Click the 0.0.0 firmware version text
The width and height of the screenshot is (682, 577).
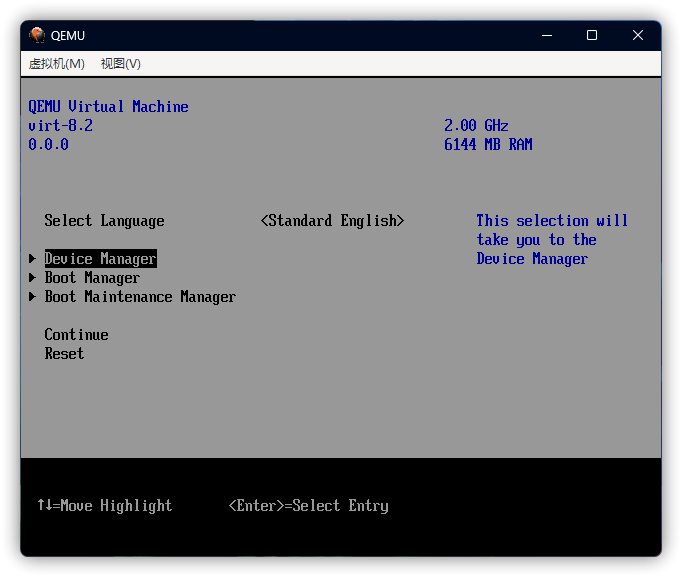48,145
